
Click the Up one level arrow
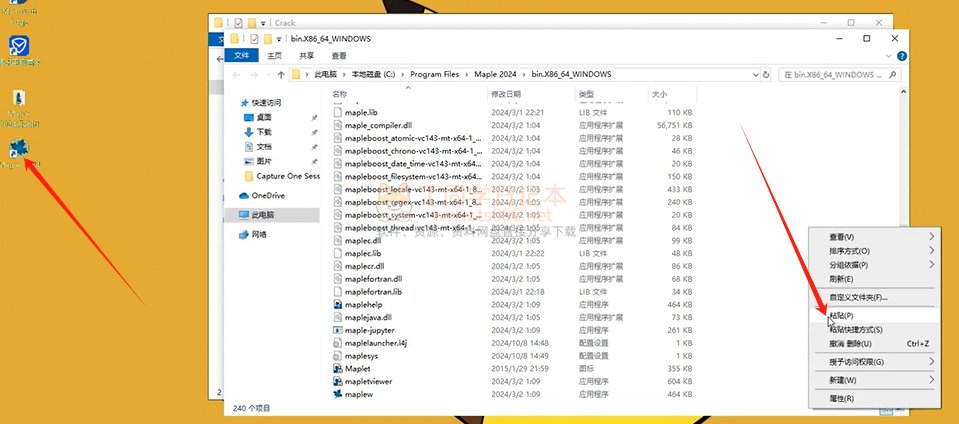278,75
